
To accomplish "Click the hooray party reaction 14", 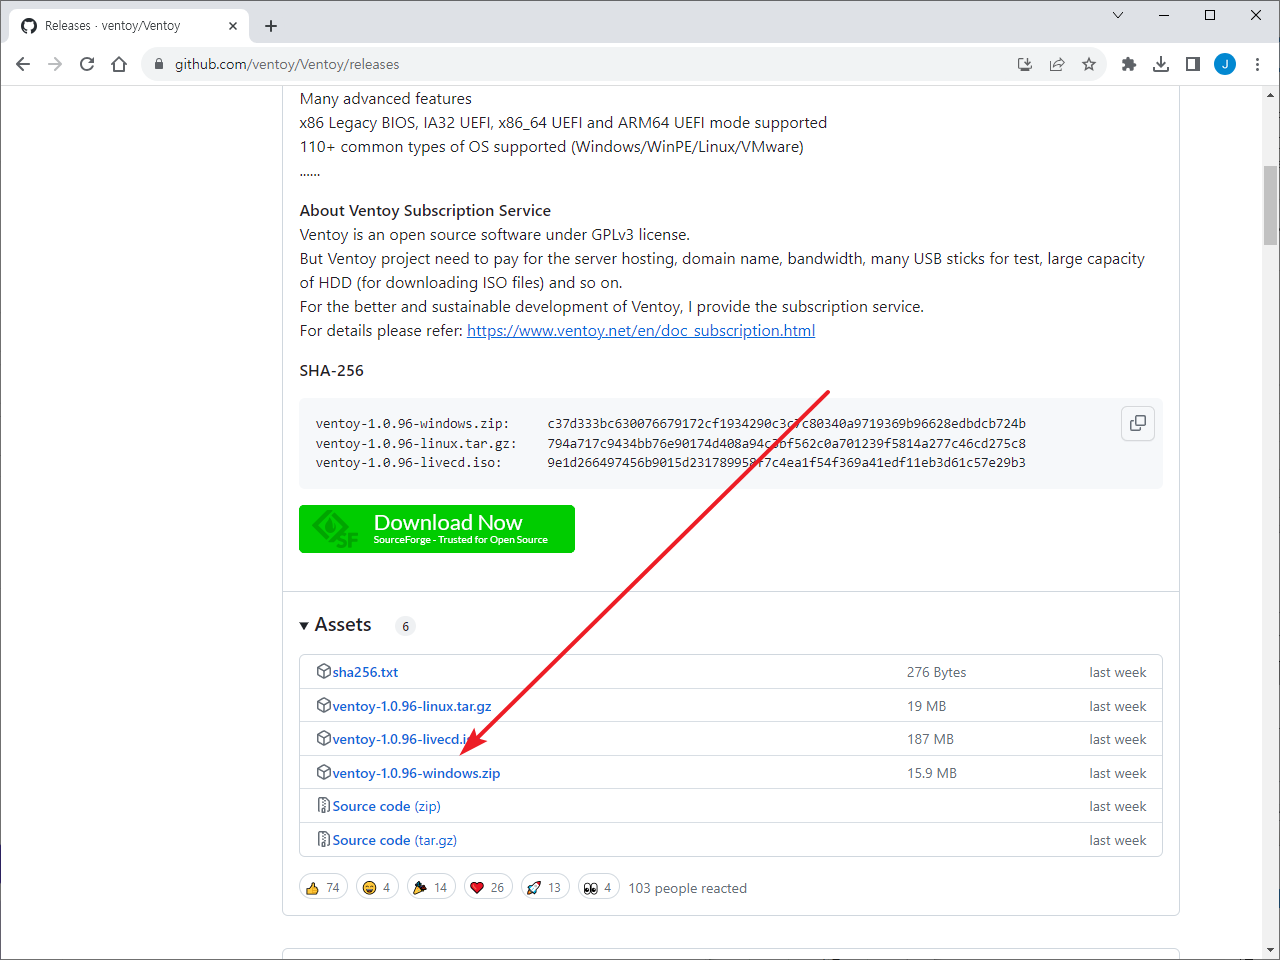I will (432, 888).
